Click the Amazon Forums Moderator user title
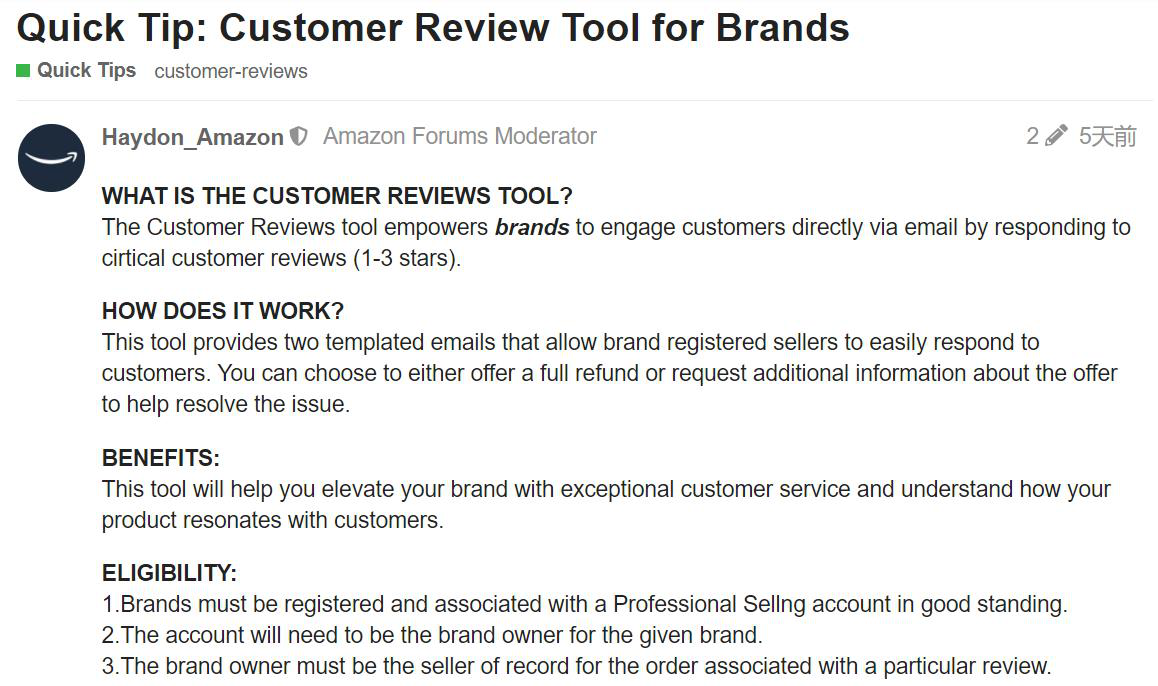Screen dimensions: 1158x686 point(460,137)
